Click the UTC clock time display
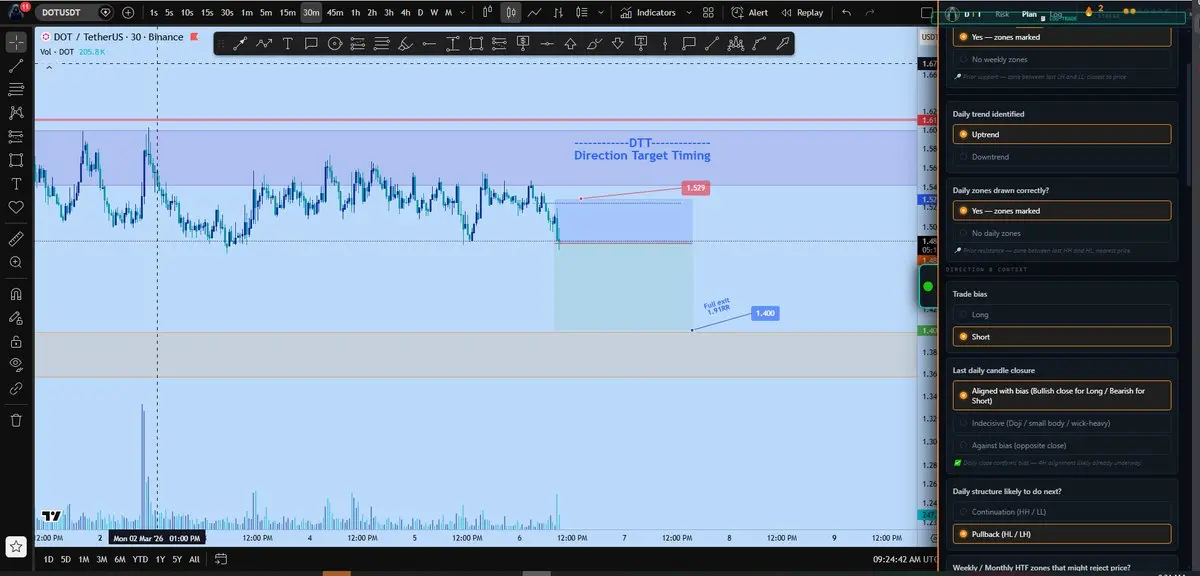 [903, 560]
